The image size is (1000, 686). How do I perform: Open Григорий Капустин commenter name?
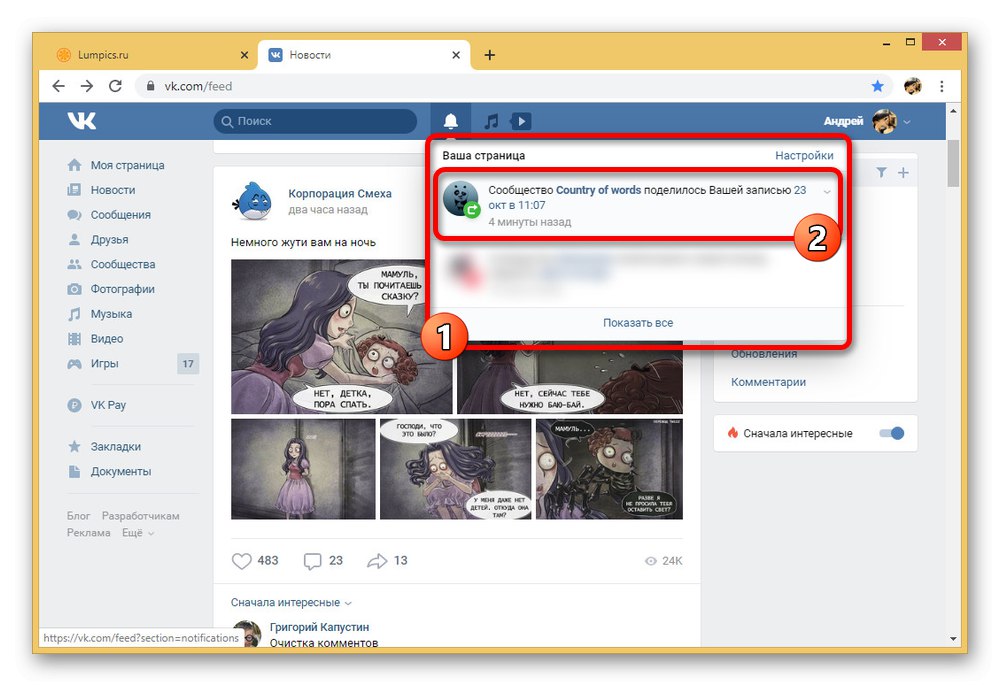[x=319, y=627]
